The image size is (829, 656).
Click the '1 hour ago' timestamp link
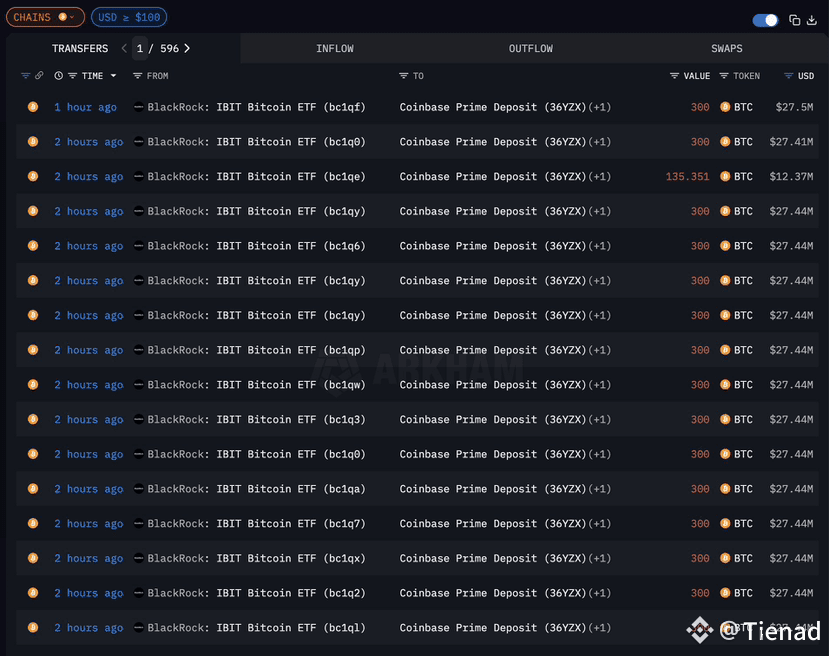[x=85, y=107]
